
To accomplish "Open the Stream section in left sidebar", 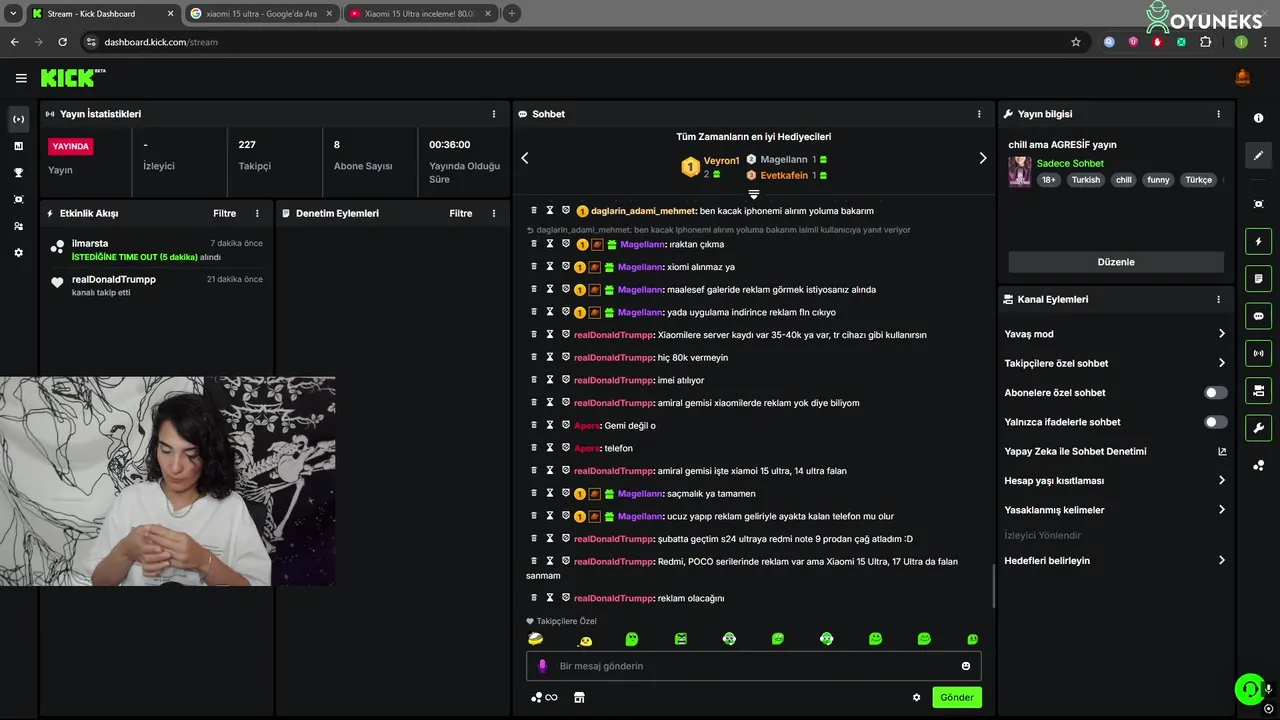I will [18, 119].
